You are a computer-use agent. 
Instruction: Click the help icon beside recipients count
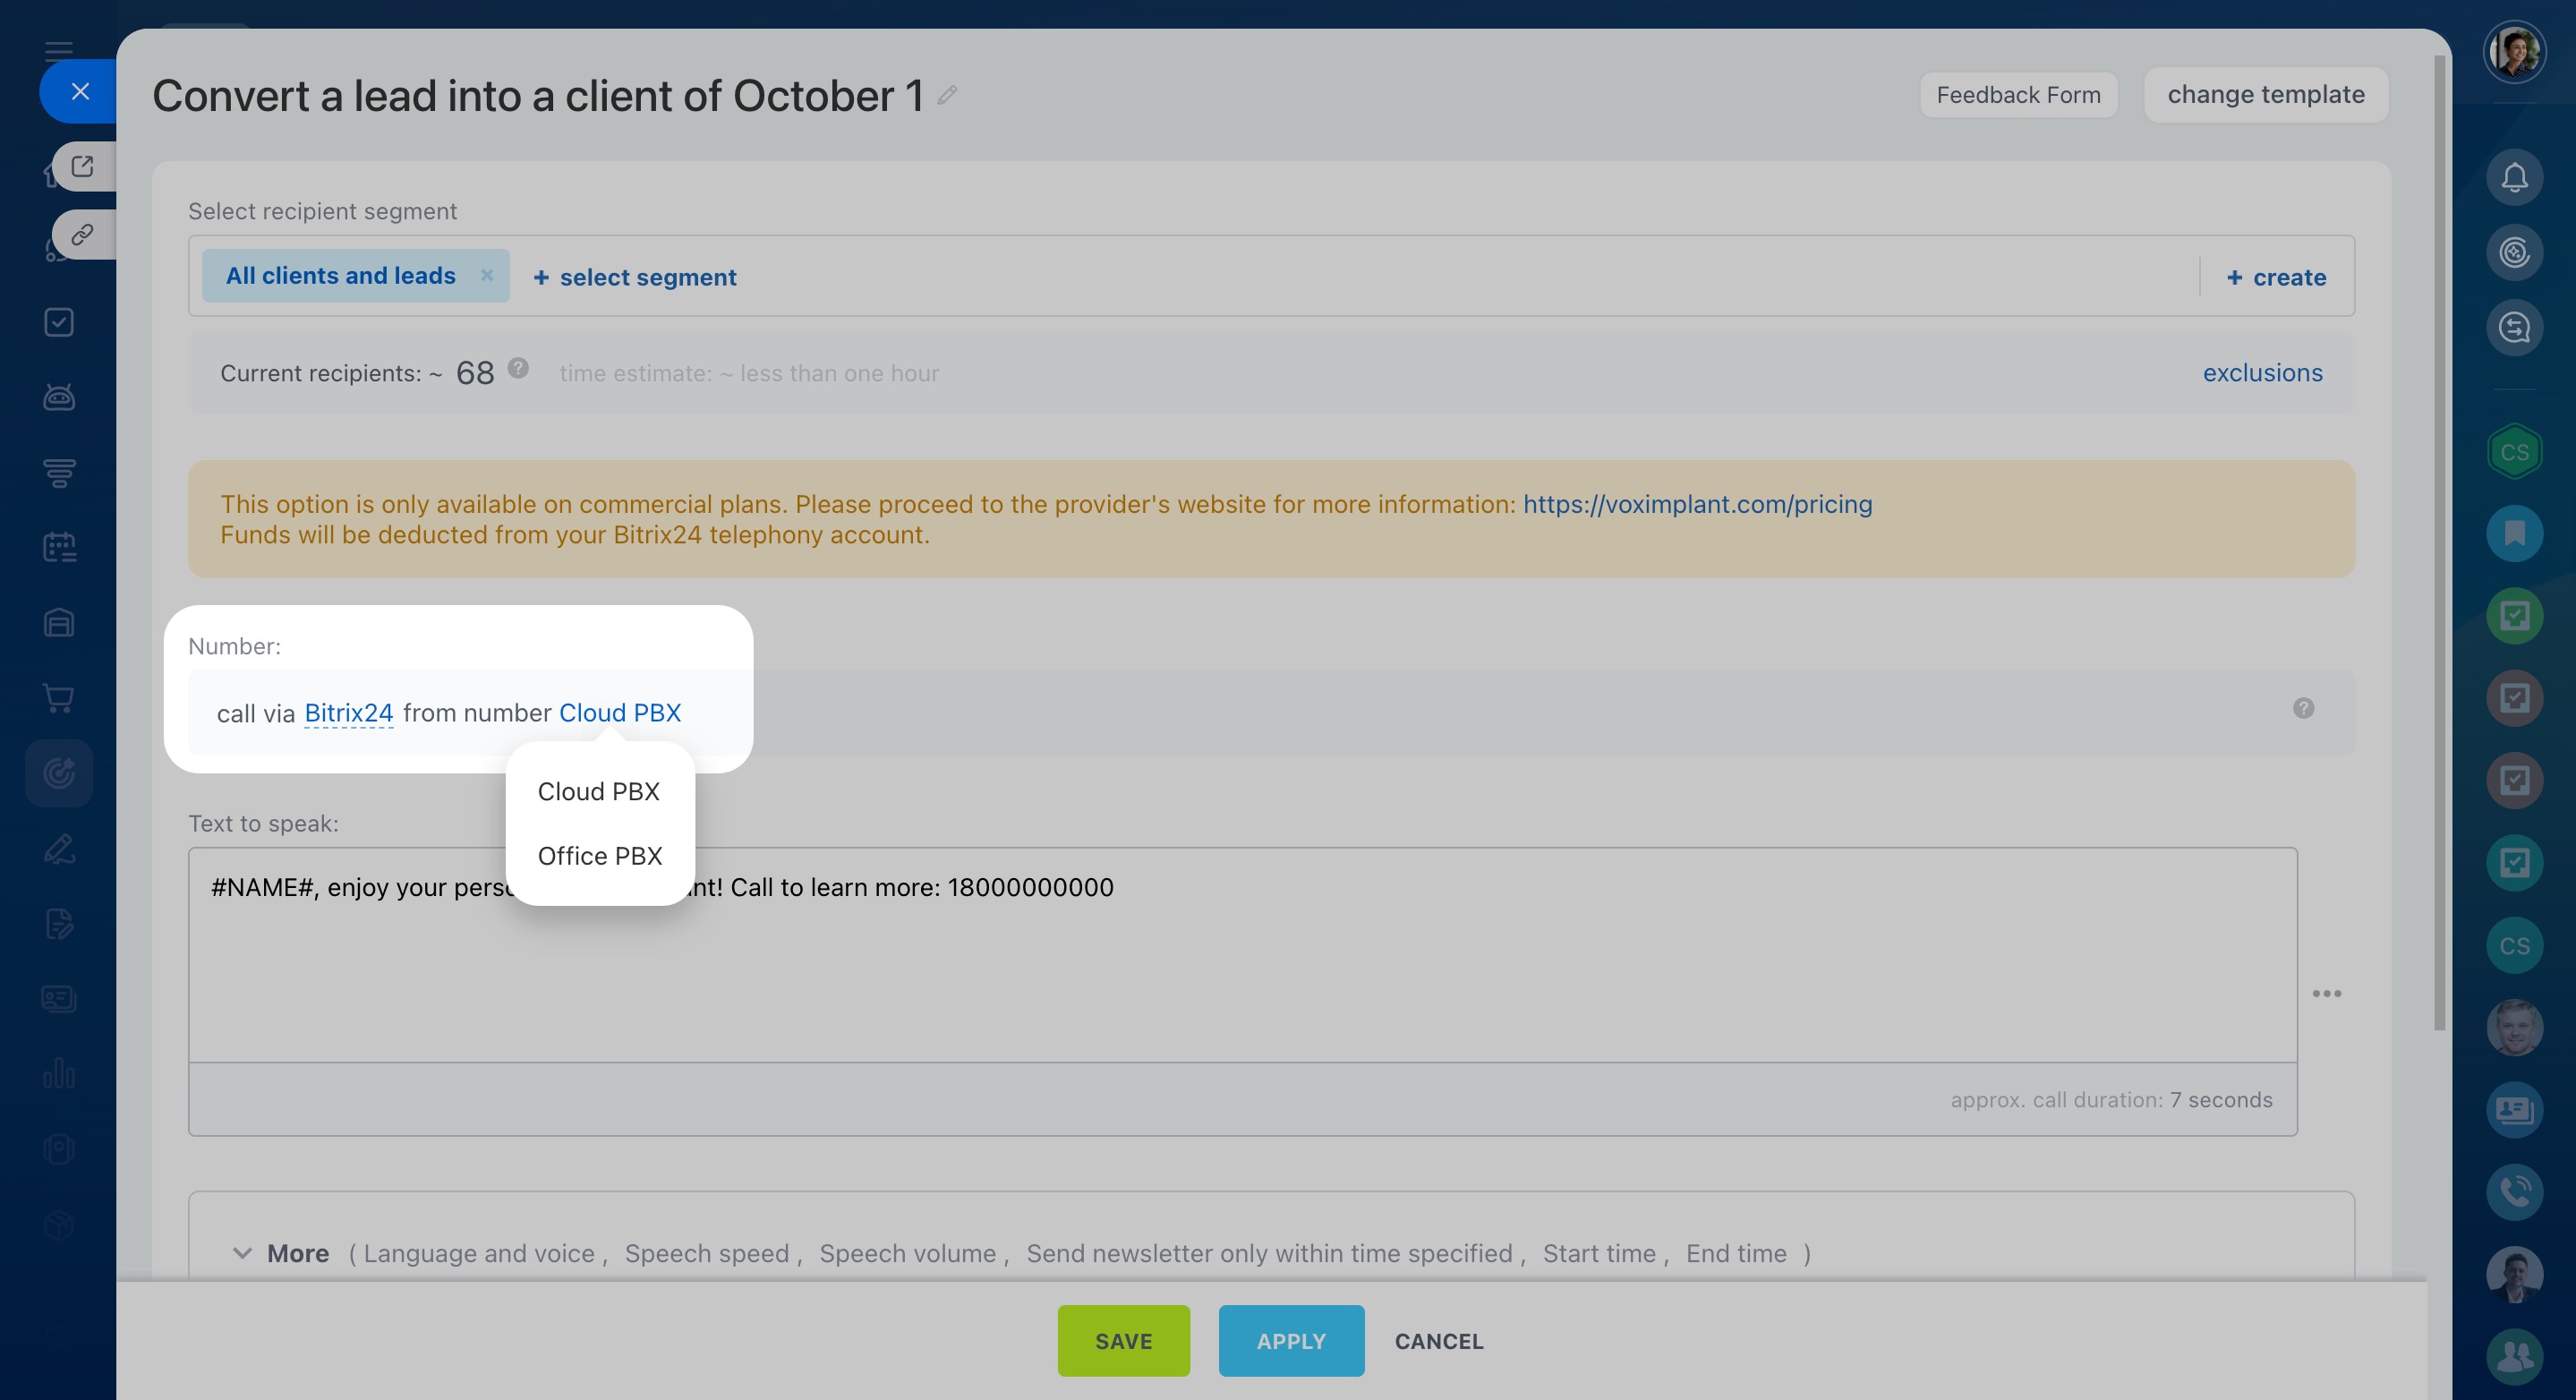[x=518, y=368]
